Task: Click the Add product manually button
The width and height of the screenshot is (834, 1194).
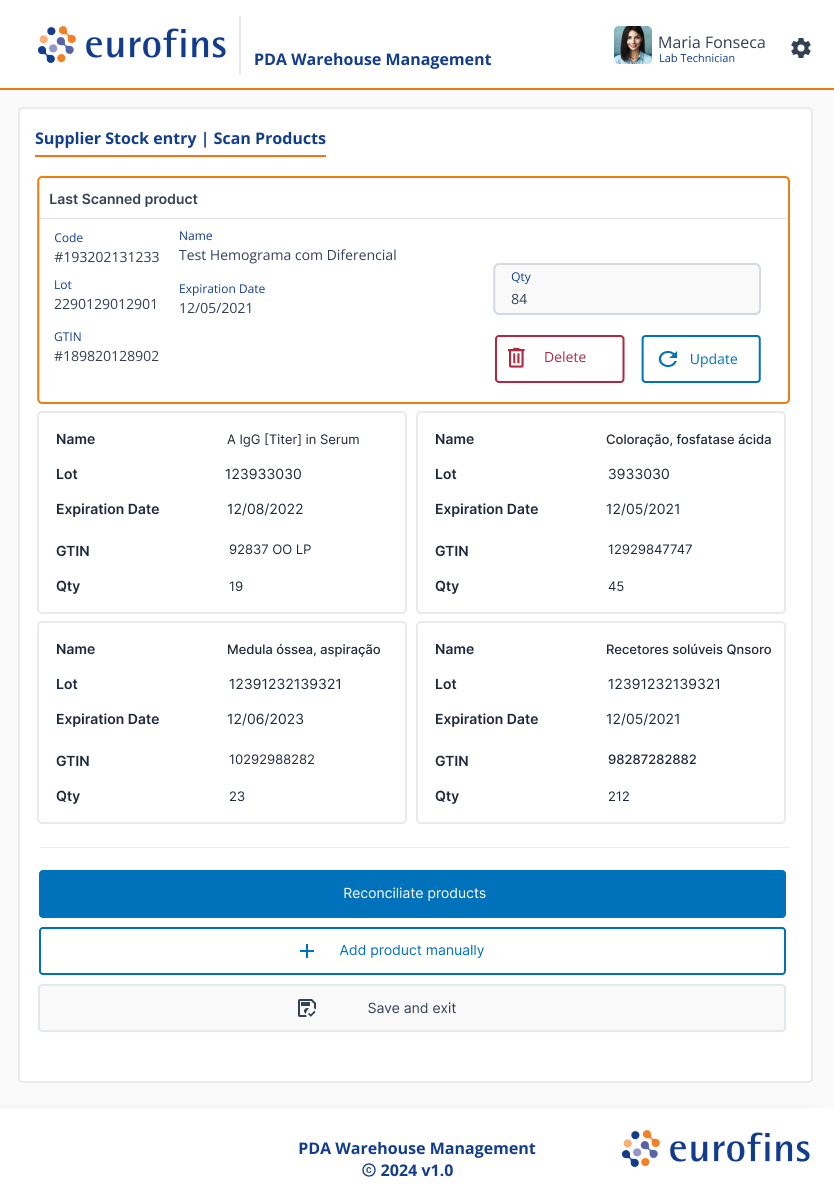Action: [412, 951]
